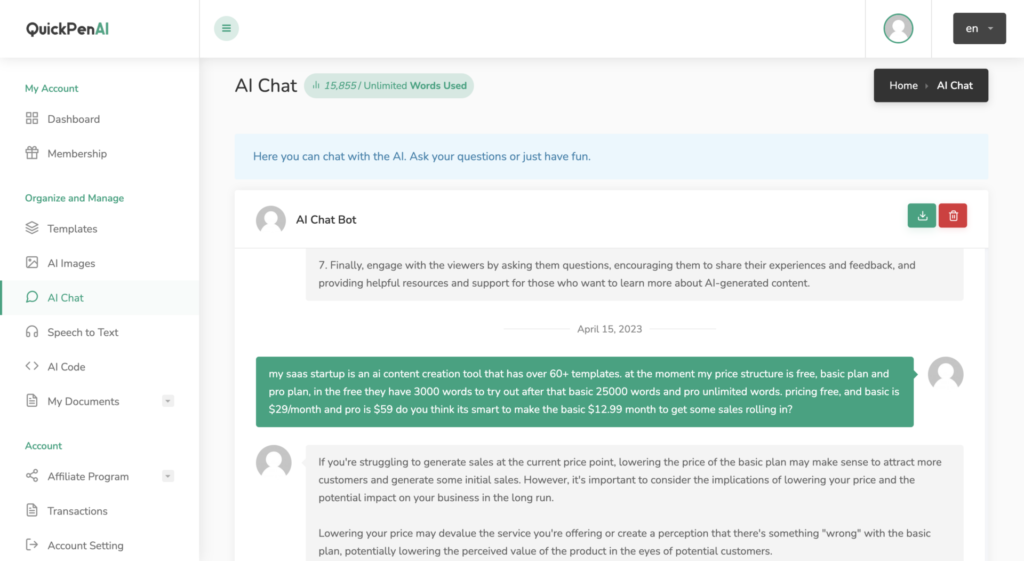The image size is (1024, 561).
Task: Go to Transactions page
Action: click(x=77, y=511)
